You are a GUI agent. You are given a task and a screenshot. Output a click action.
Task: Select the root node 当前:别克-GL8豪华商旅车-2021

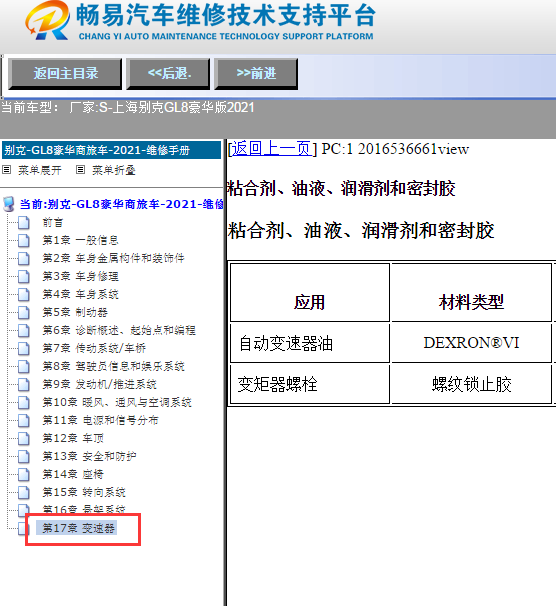coord(122,204)
